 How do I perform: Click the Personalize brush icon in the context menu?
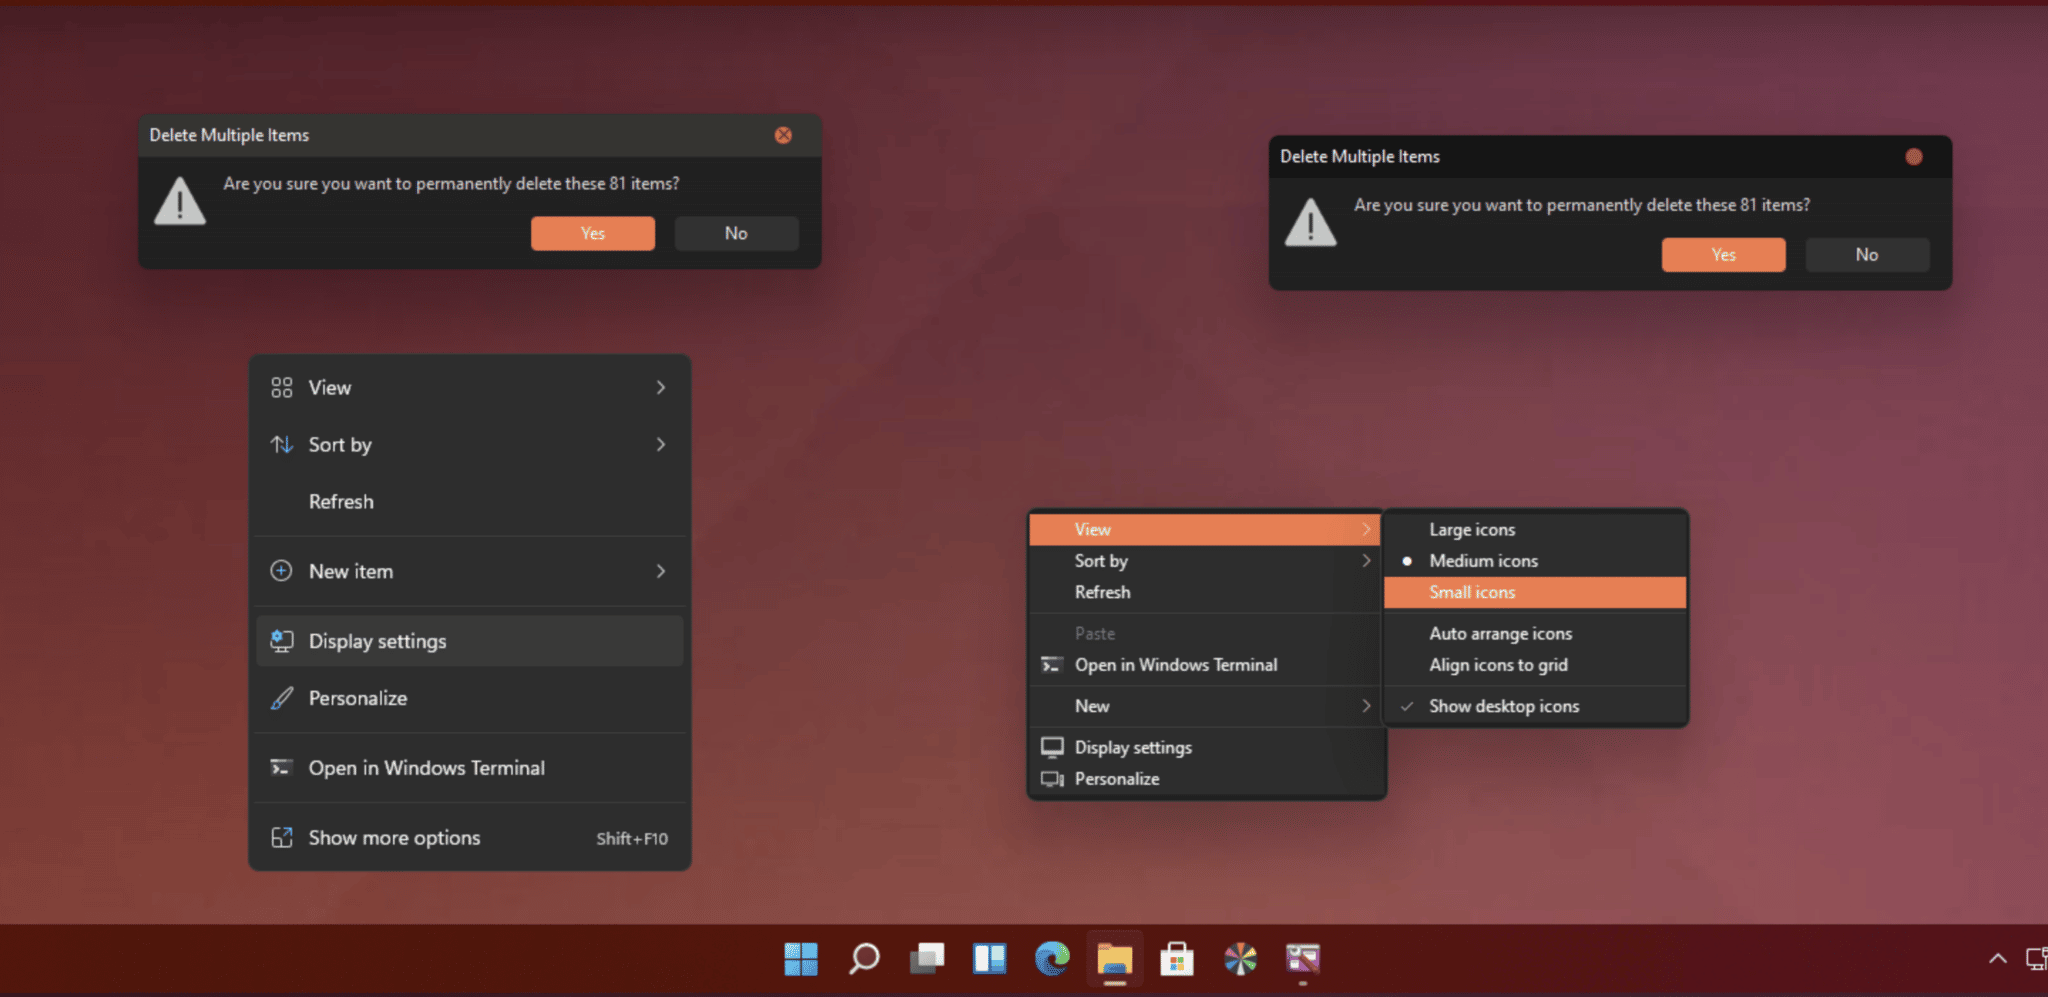pos(283,698)
